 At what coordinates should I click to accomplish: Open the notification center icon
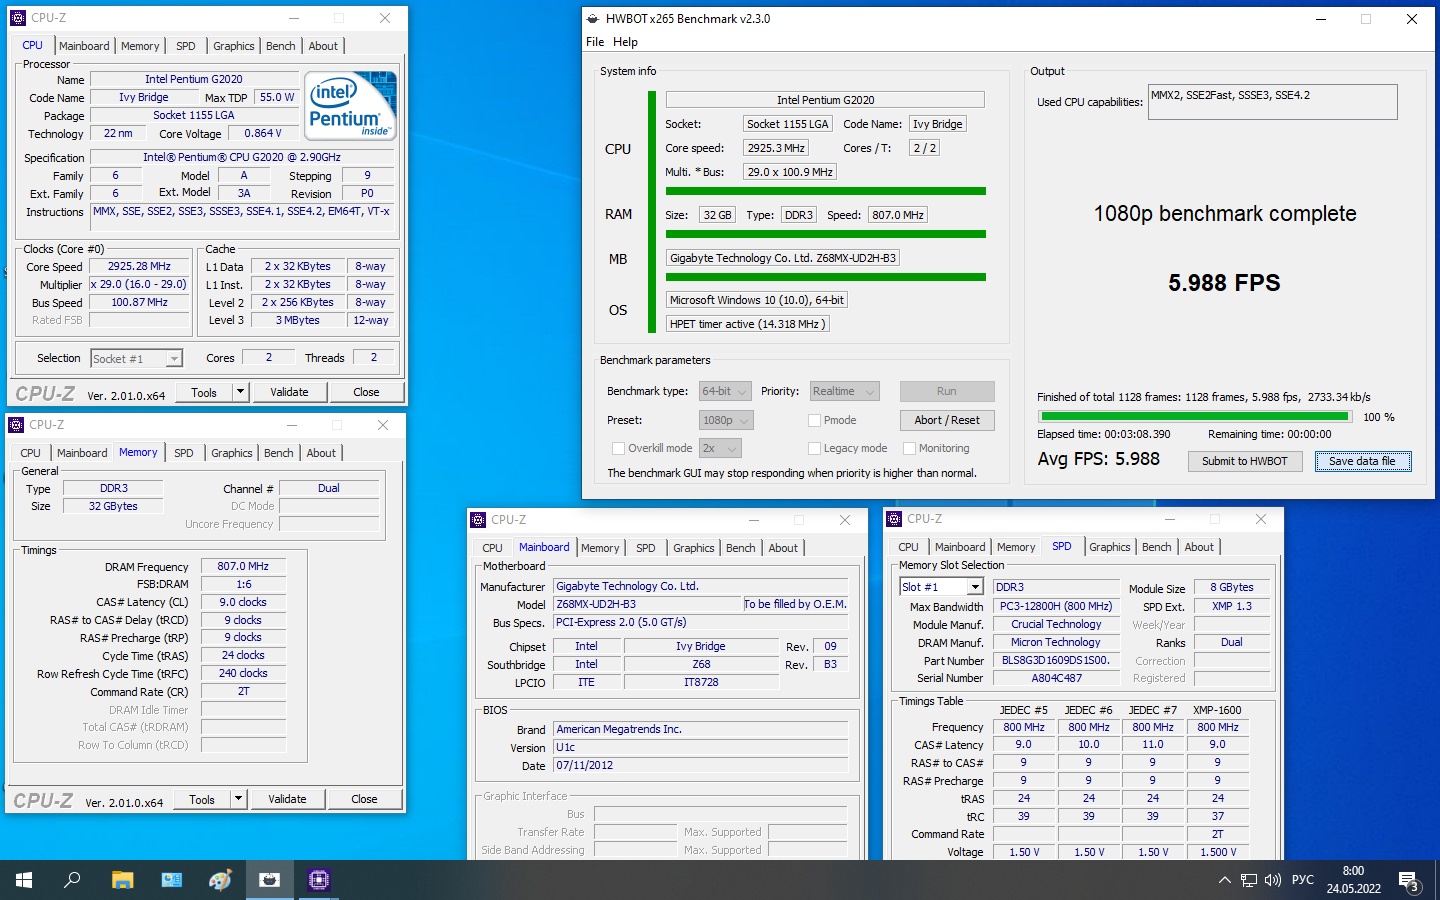1409,881
